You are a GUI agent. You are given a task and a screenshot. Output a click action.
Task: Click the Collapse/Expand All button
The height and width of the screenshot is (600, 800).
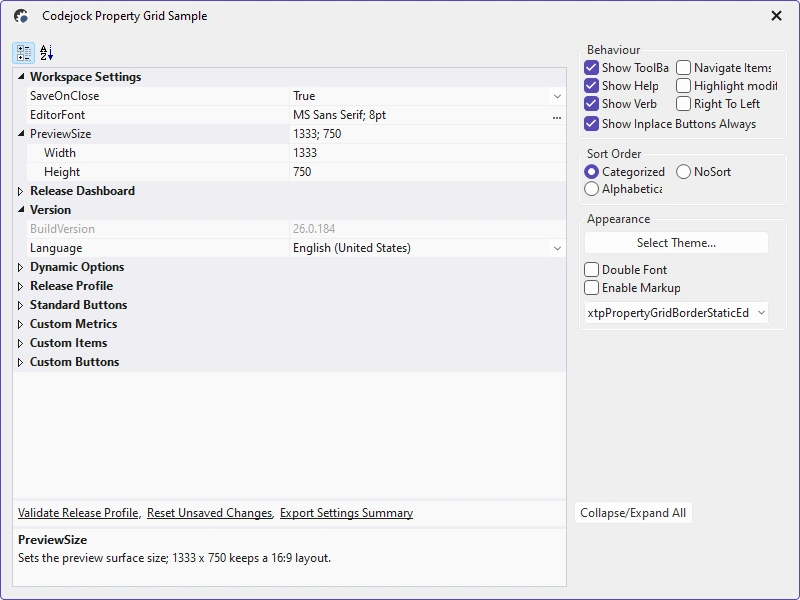pyautogui.click(x=633, y=513)
